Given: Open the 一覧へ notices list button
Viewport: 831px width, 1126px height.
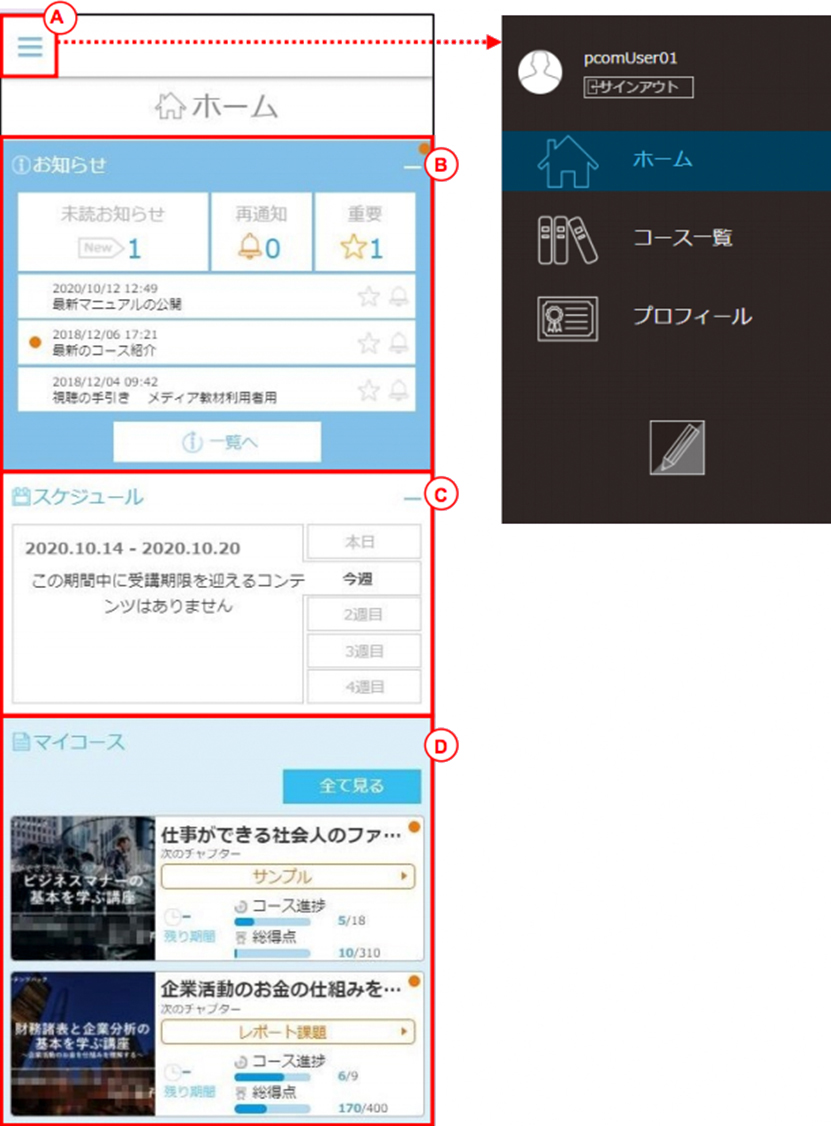Looking at the screenshot, I should [x=217, y=442].
